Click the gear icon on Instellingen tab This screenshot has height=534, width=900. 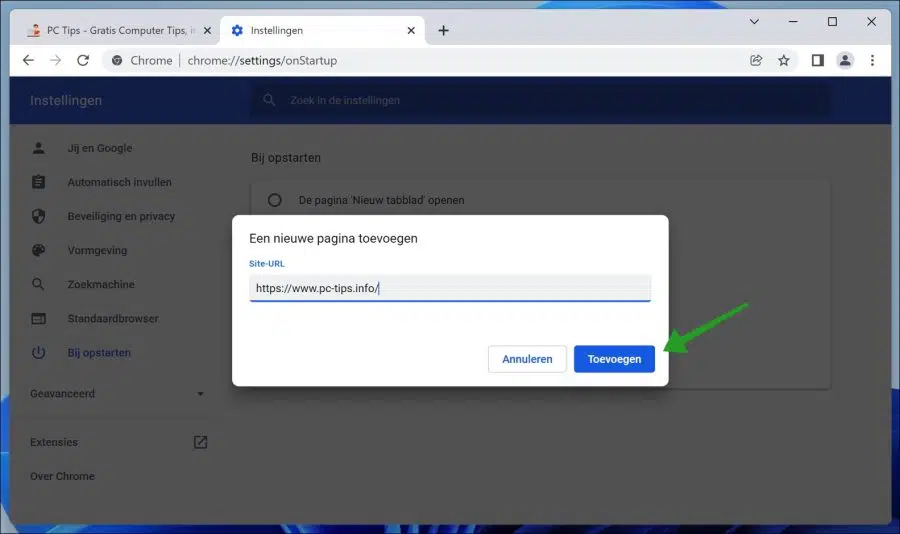[237, 30]
